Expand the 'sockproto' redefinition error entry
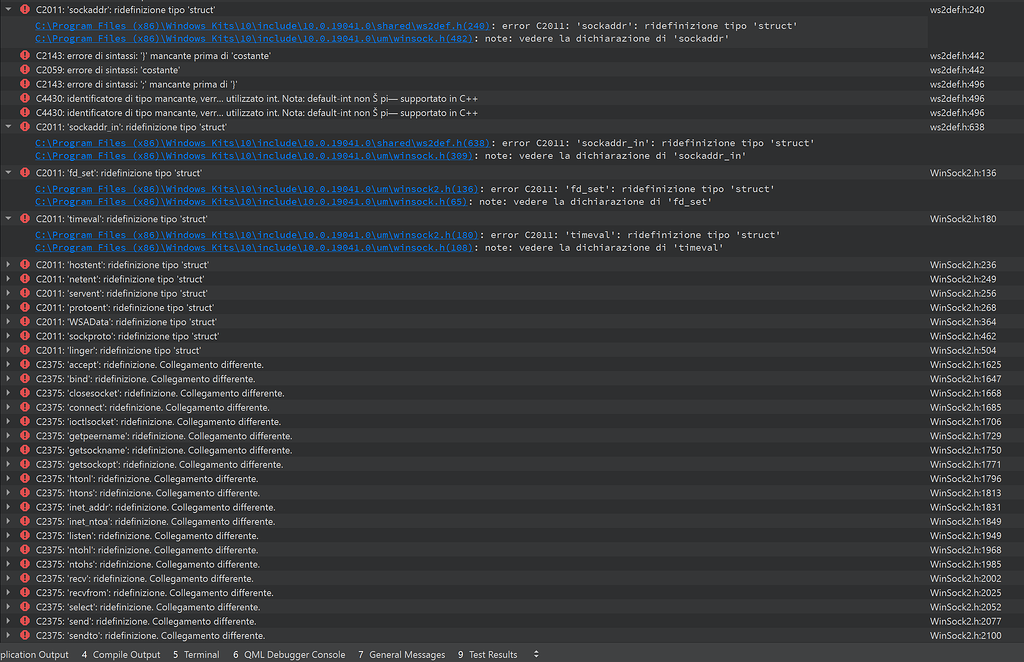This screenshot has height=662, width=1024. tap(8, 336)
